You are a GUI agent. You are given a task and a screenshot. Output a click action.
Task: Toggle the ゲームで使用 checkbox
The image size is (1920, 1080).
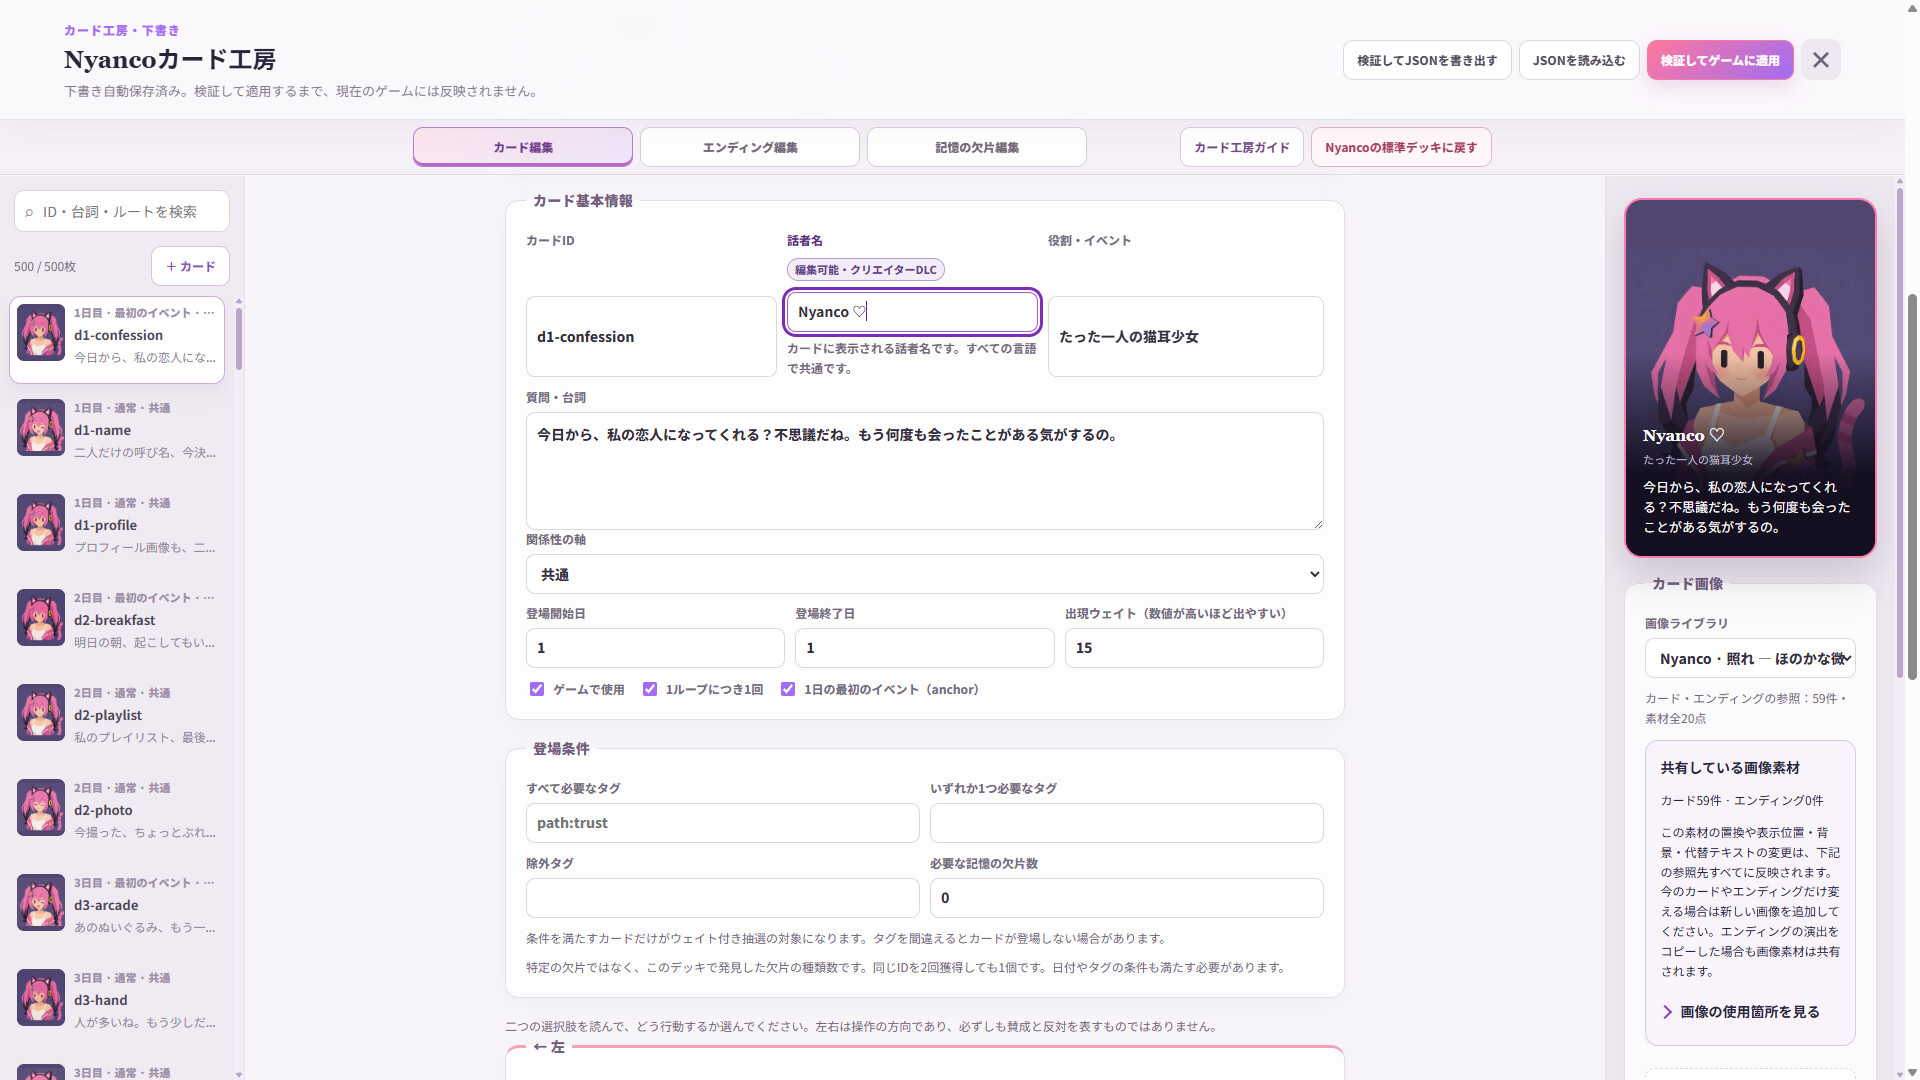(x=537, y=689)
